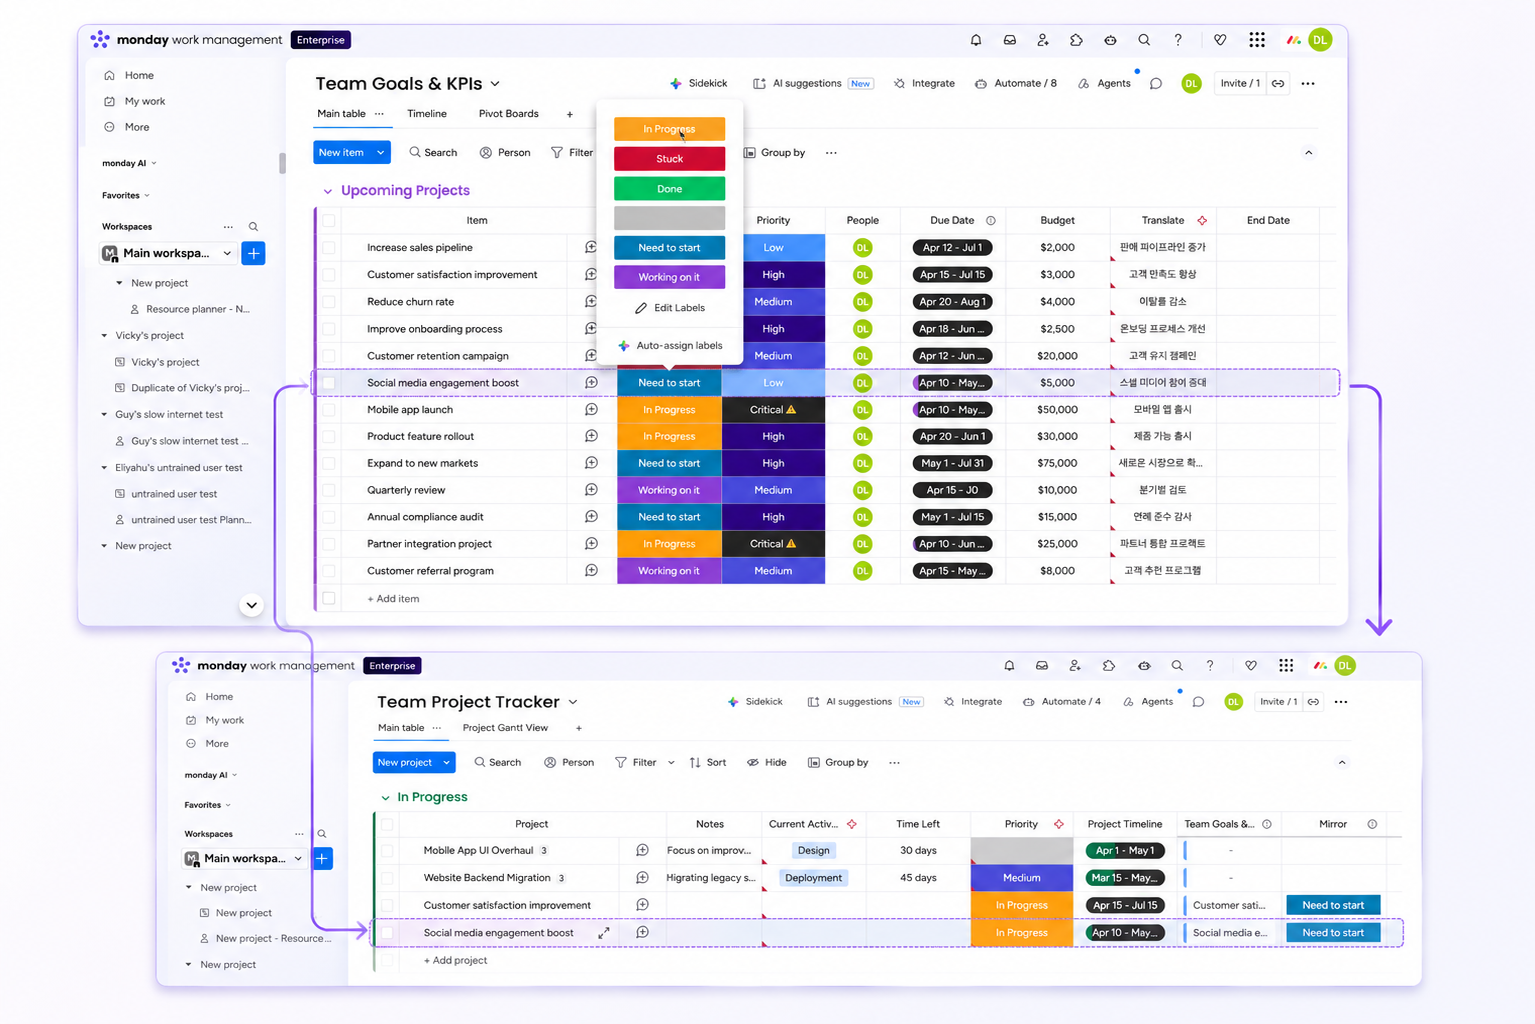Open three-dot board menu in Team Goals & KPIs header
The image size is (1535, 1024).
tap(1308, 83)
